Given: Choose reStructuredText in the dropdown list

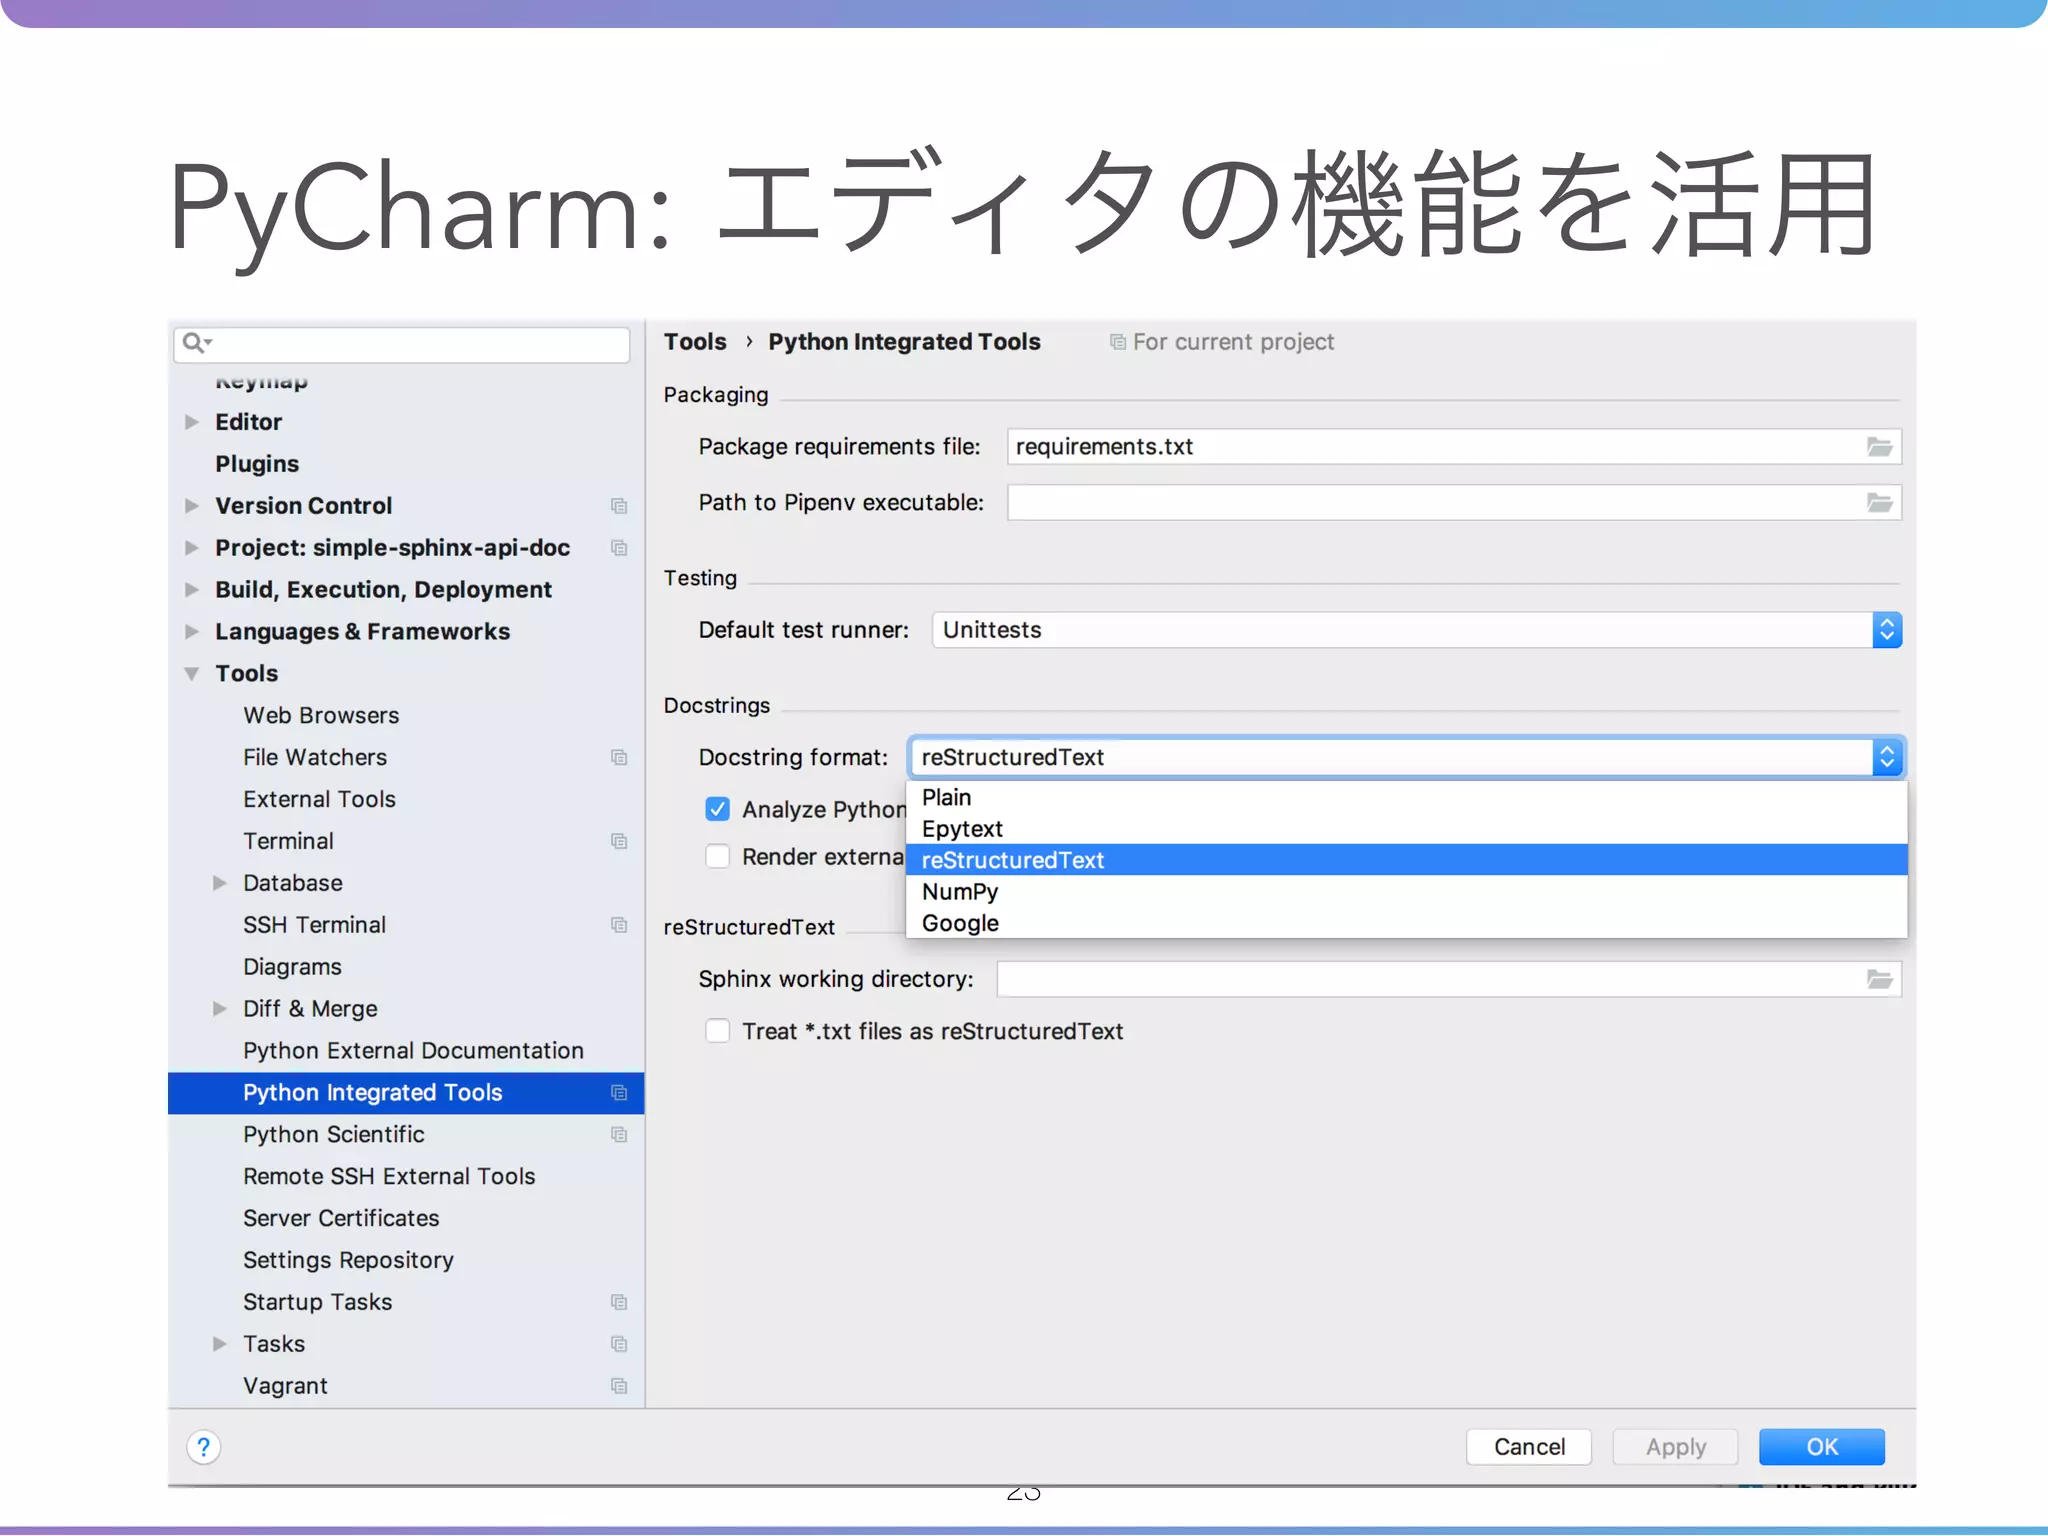Looking at the screenshot, I should click(x=1406, y=860).
